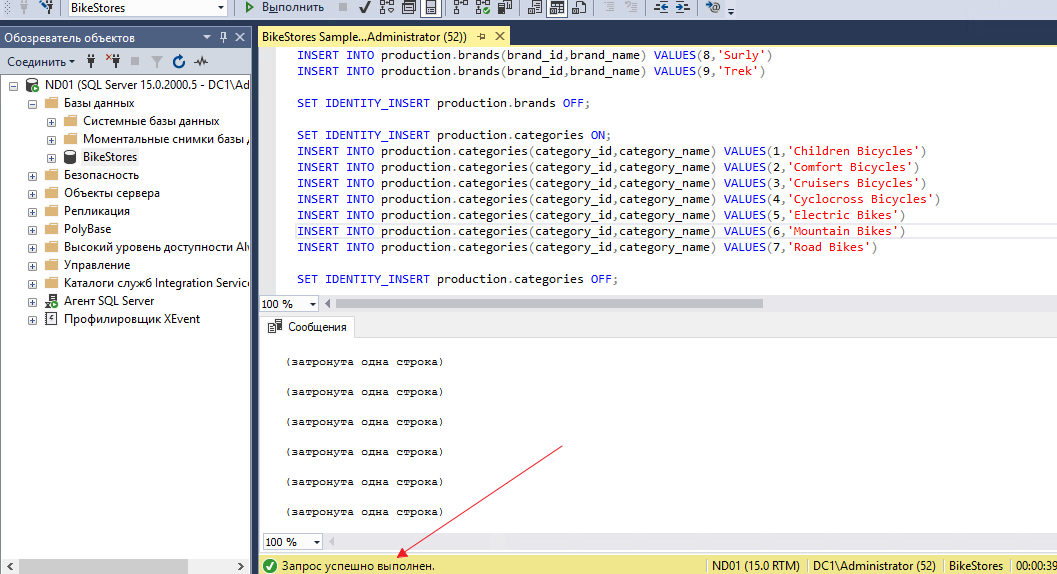The height and width of the screenshot is (574, 1057).
Task: Click ND01 (15.0 RTM) status entry
Action: click(756, 566)
